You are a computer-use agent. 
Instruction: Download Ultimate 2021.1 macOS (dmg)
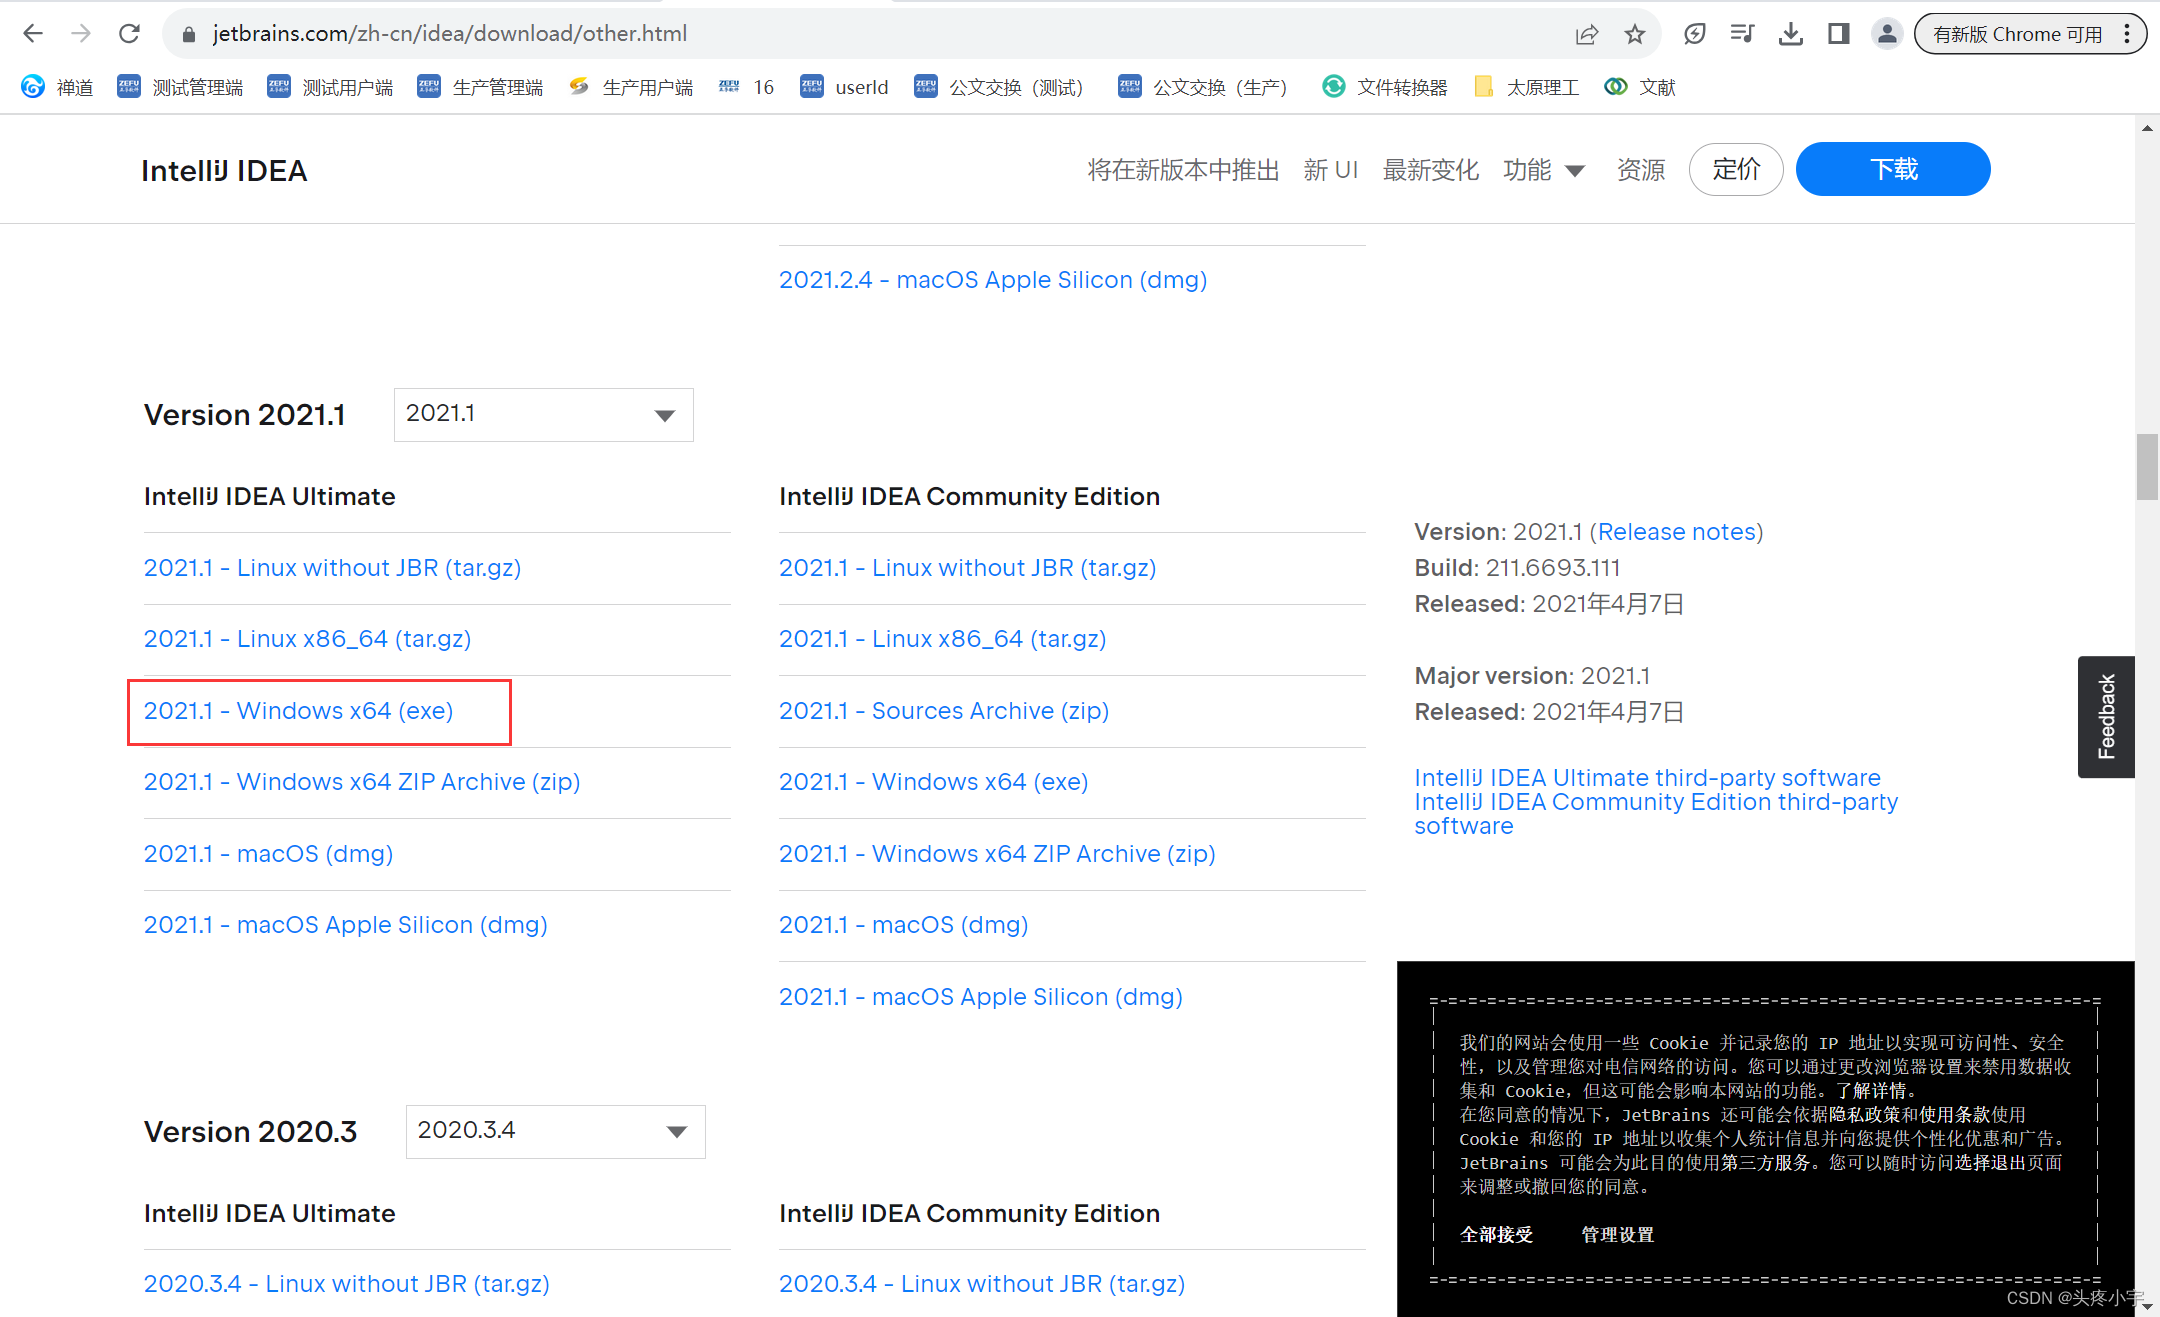tap(268, 854)
